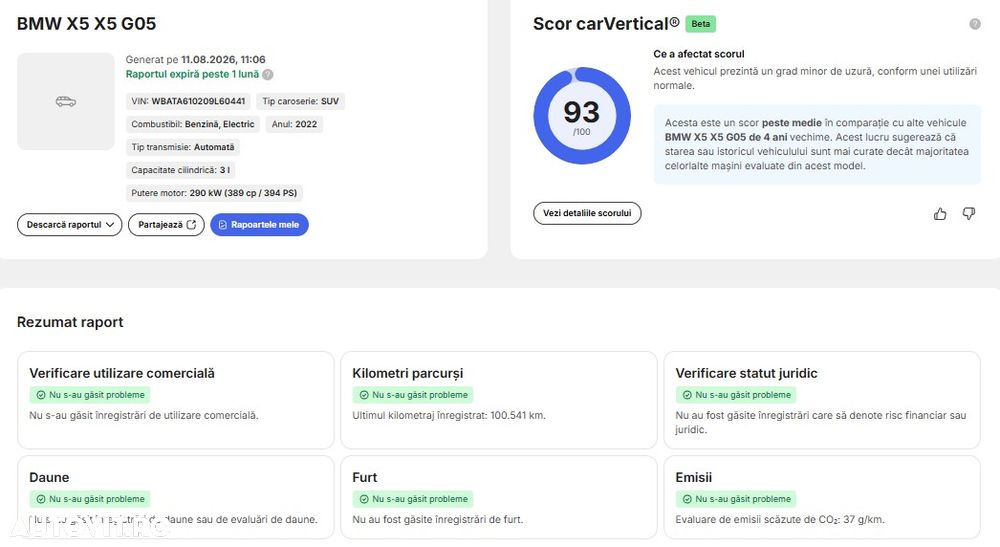Click green status badge under Verificare utilizare comercială
This screenshot has height=547, width=1000.
90,395
